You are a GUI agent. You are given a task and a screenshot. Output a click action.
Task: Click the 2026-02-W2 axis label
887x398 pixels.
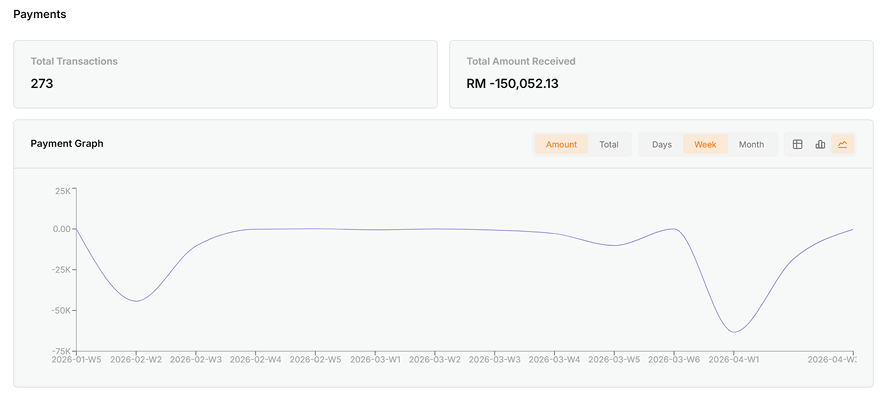click(135, 359)
